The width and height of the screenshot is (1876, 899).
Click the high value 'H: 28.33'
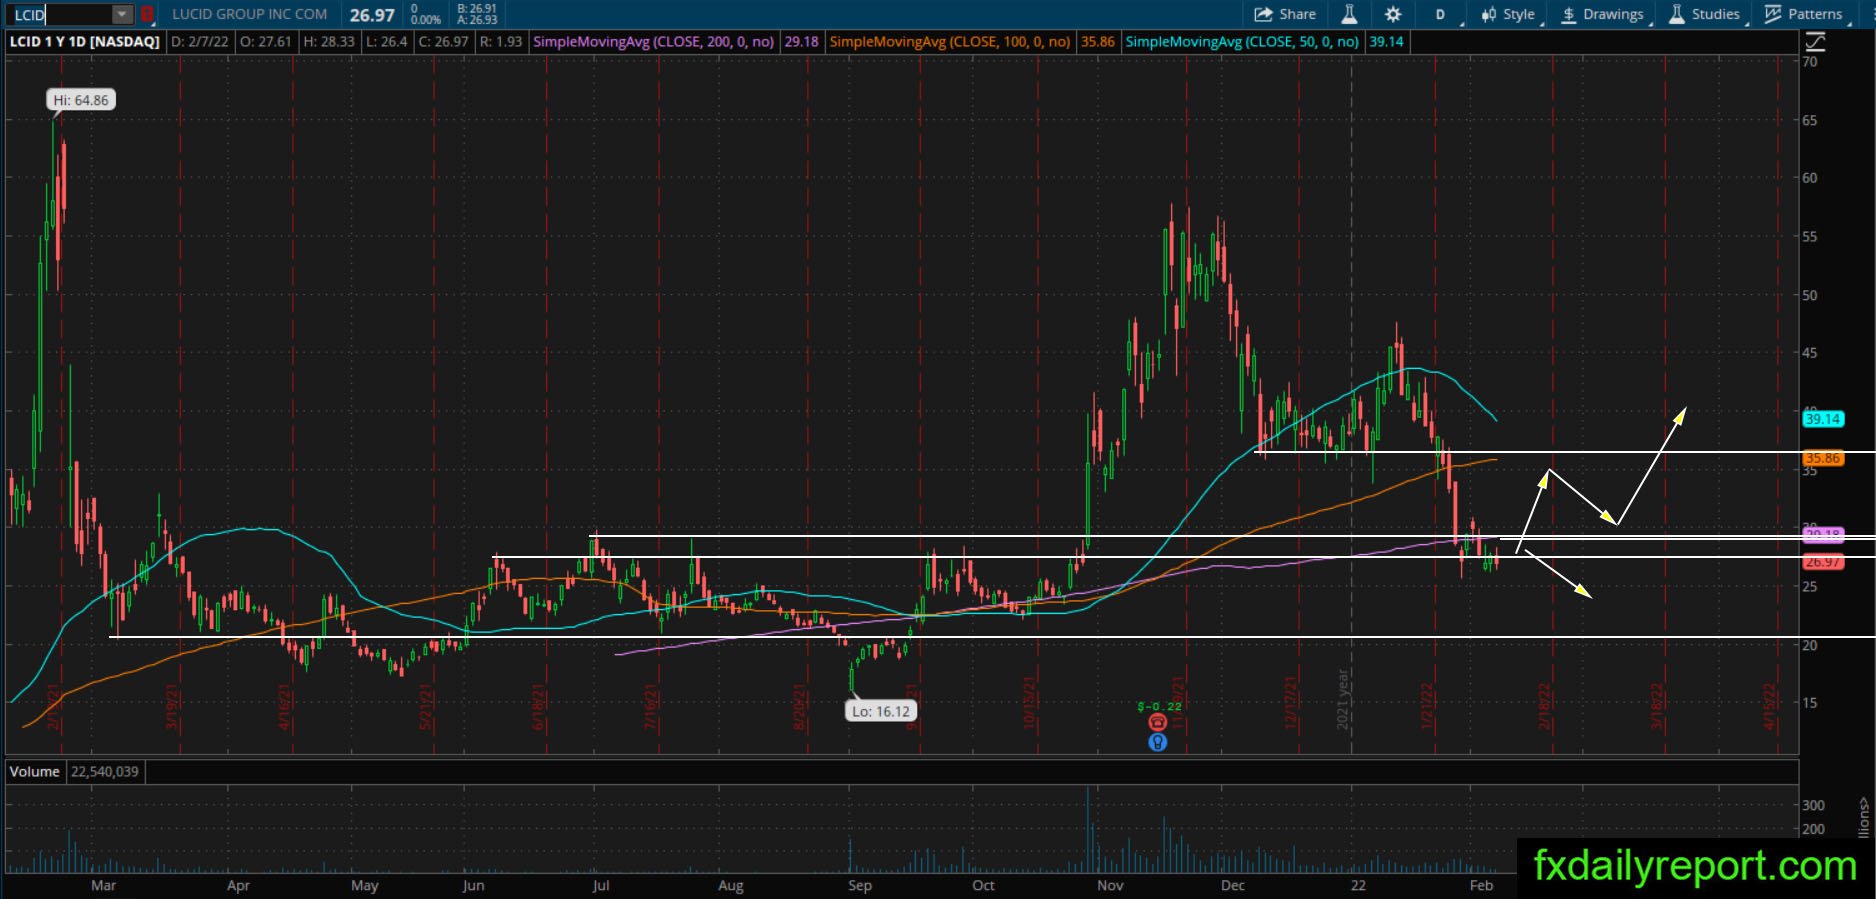tap(329, 42)
